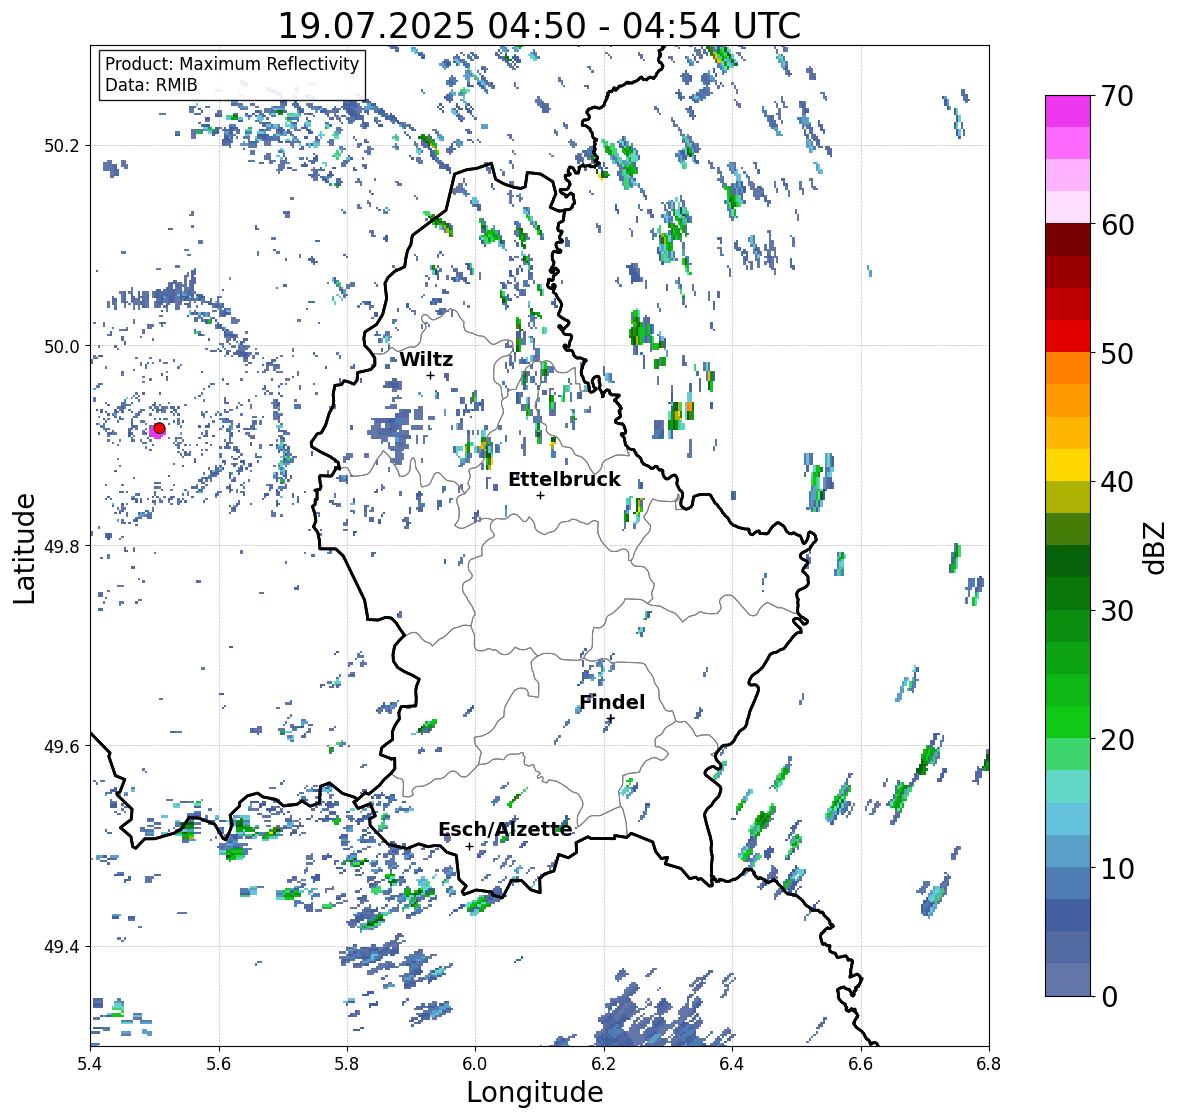Screen dimensions: 1179x1117
Task: Click the Findel station cross marker
Action: point(611,719)
